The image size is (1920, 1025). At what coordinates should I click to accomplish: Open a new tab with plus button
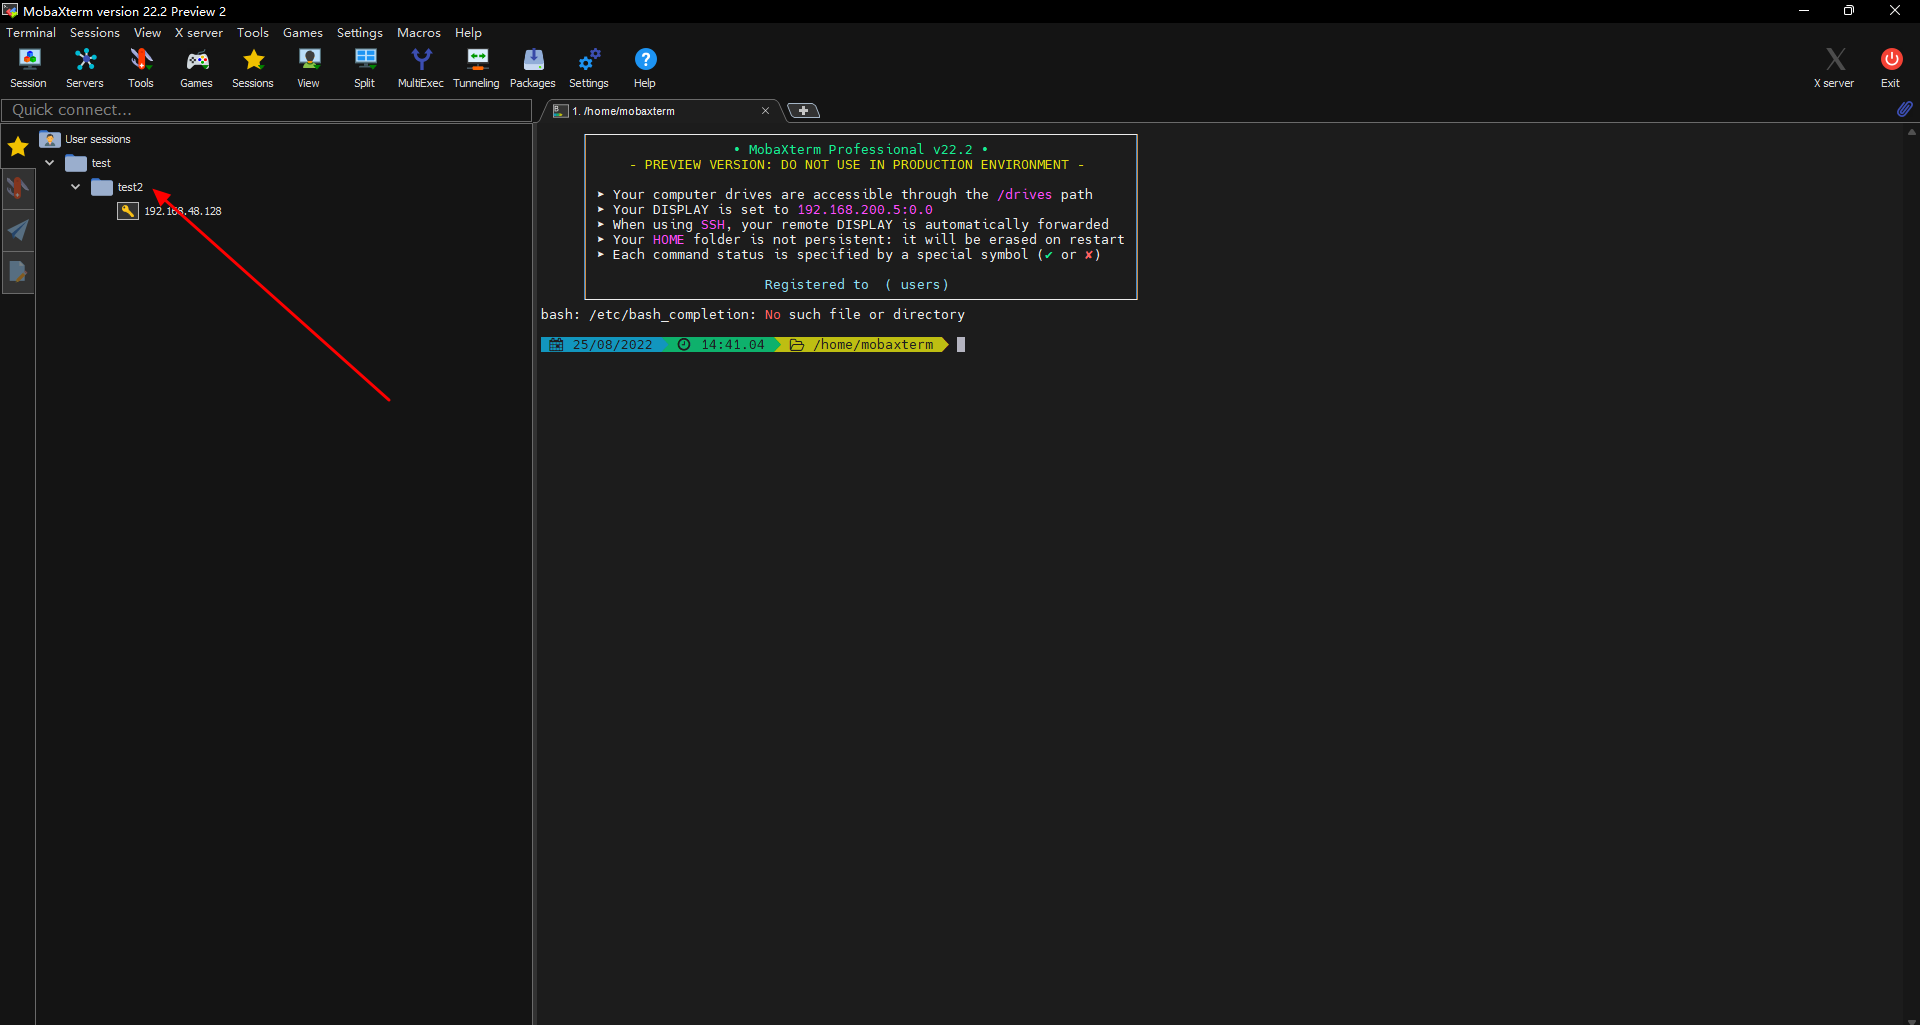coord(803,110)
